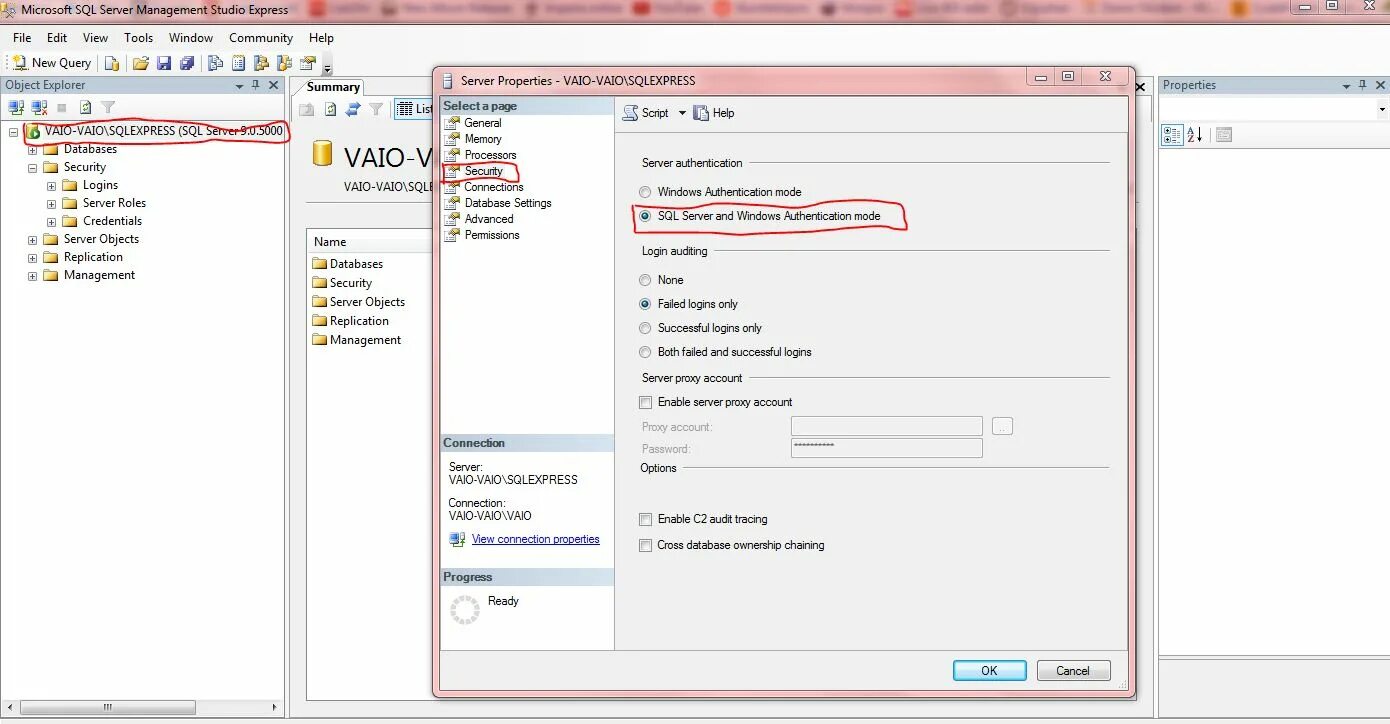
Task: Check Cross database ownership chaining
Action: tap(645, 545)
